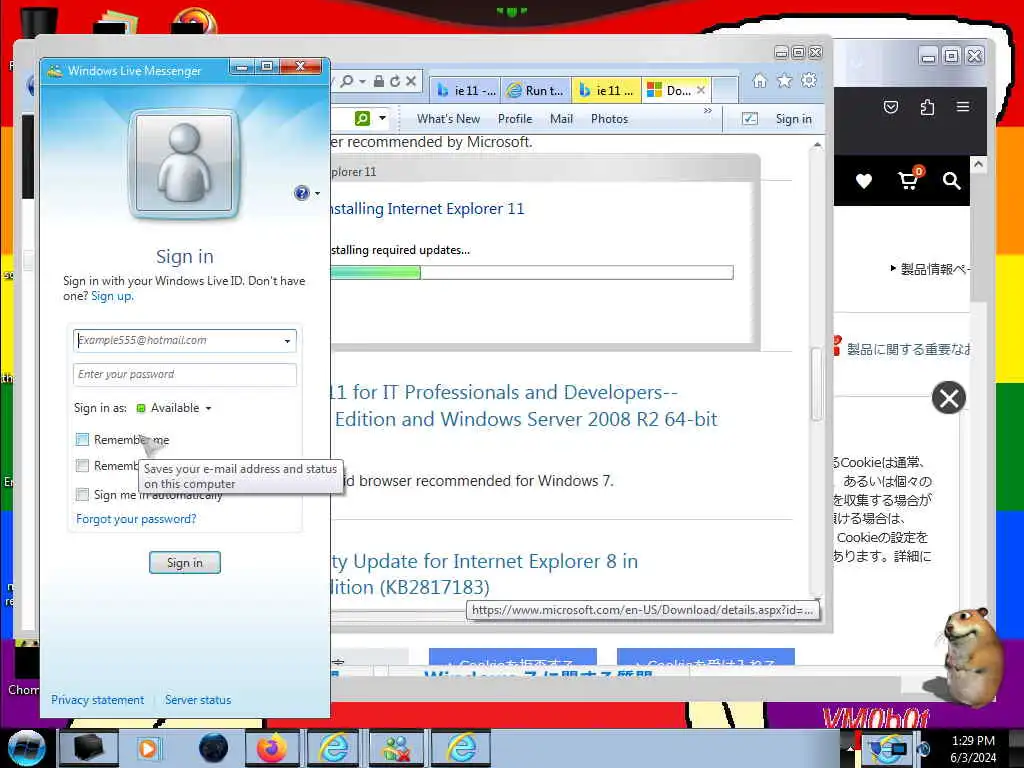The image size is (1024, 768).
Task: Click the green toolbar search button
Action: click(x=362, y=118)
